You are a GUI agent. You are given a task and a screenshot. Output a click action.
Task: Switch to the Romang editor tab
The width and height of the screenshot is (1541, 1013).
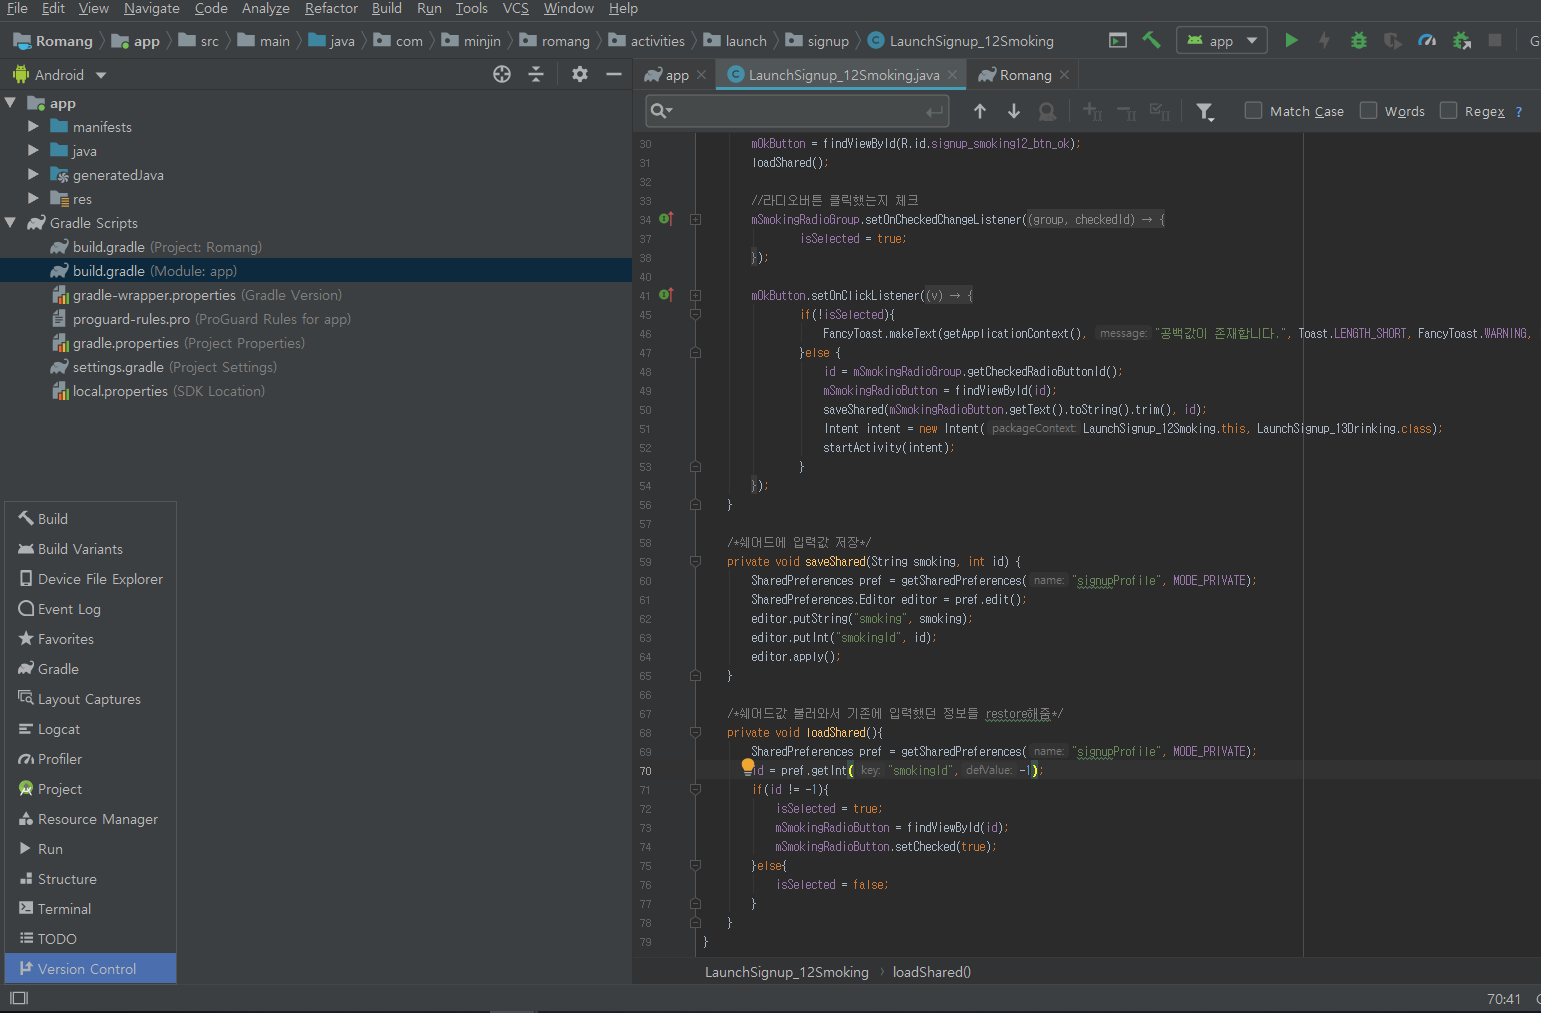1024,75
